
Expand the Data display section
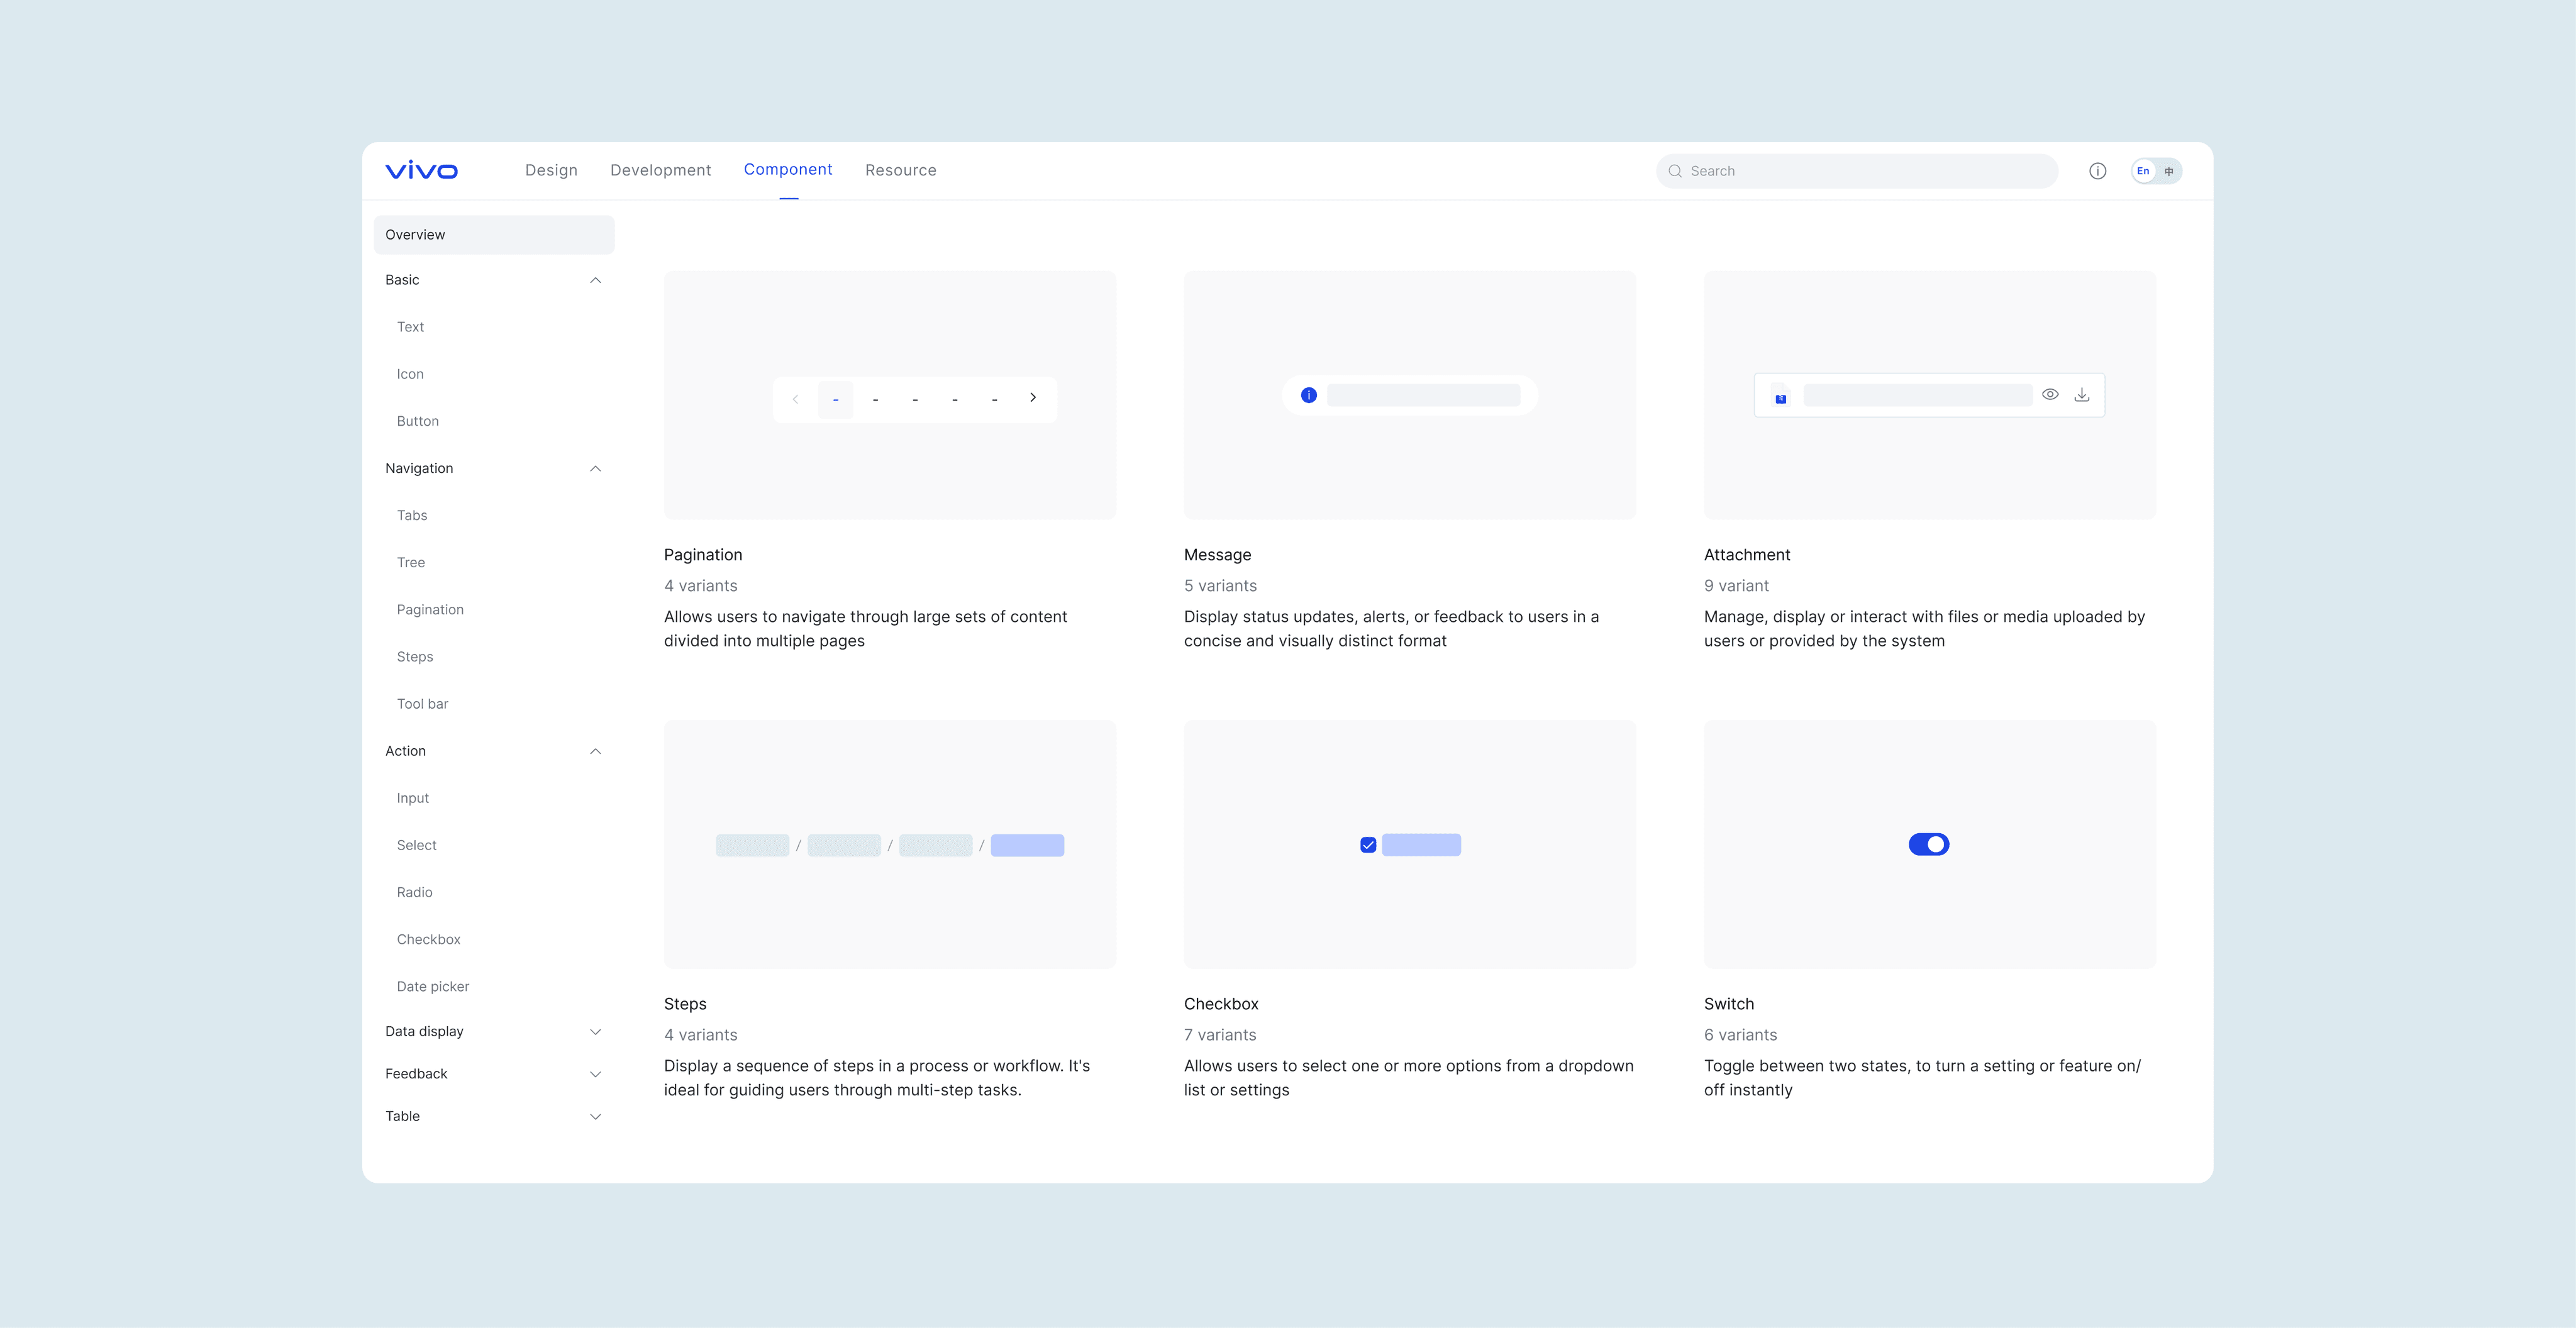click(x=595, y=1032)
